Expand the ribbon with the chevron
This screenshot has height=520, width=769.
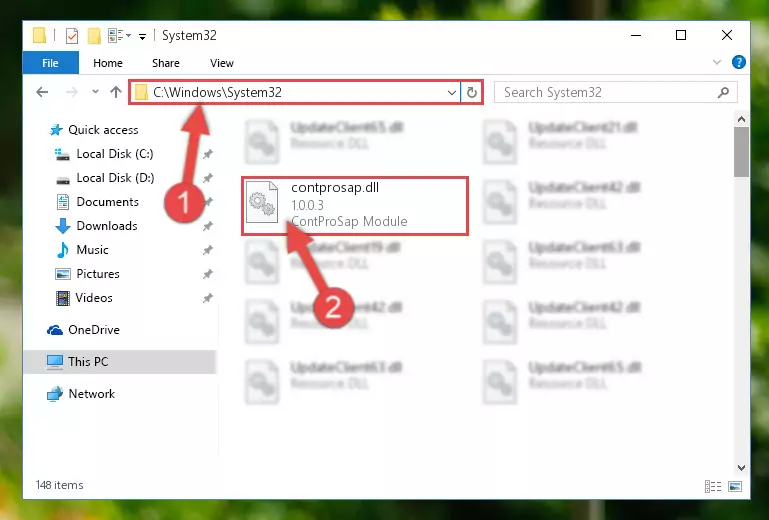click(x=717, y=62)
